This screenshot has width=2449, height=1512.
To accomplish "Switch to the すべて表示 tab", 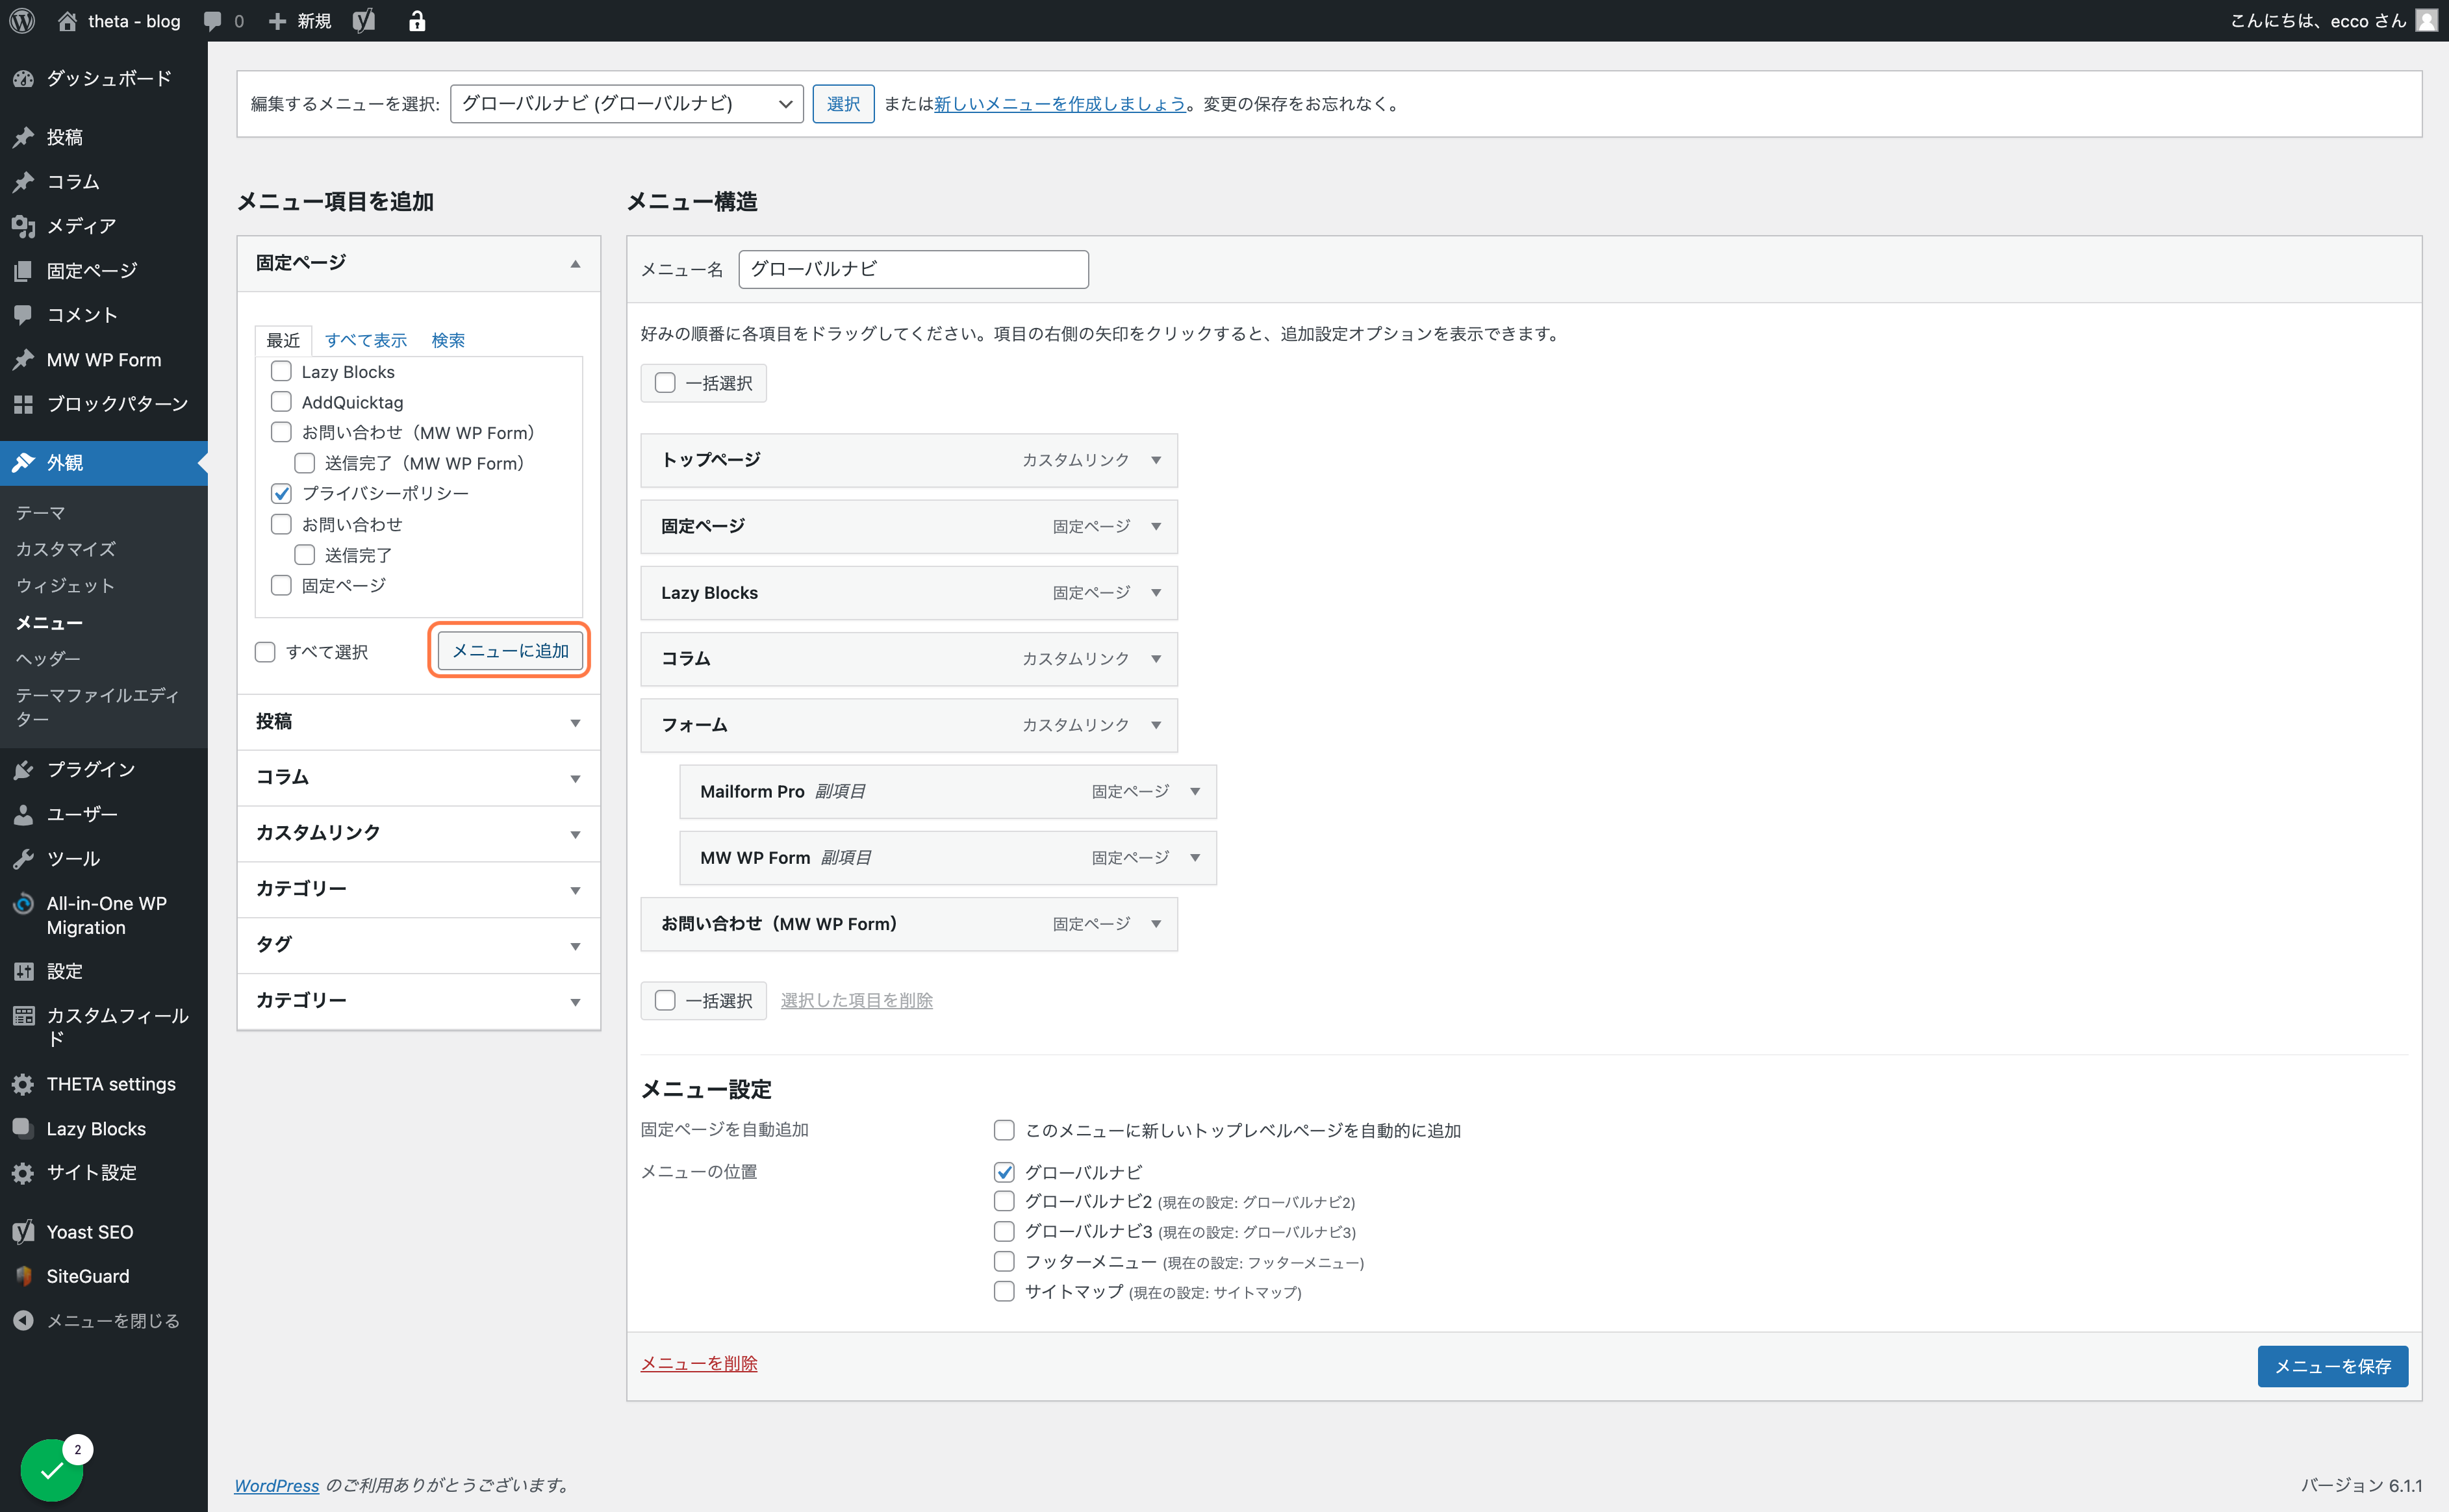I will tap(366, 340).
